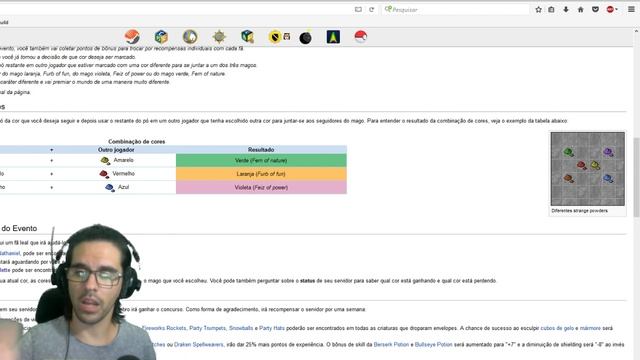Screen dimensions: 640x360
Task: Open the Party Hats link
Action: (272, 328)
